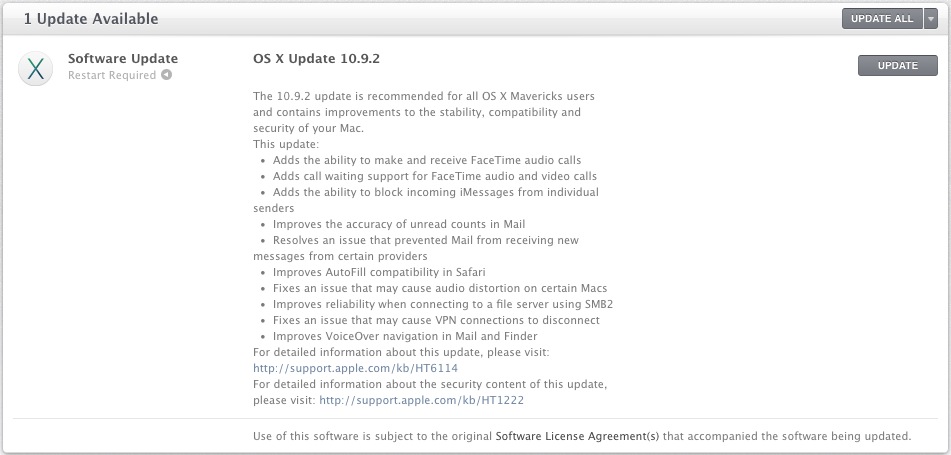Viewport: 951px width, 455px height.
Task: Open the Software License Agreement(s) link
Action: coord(577,436)
